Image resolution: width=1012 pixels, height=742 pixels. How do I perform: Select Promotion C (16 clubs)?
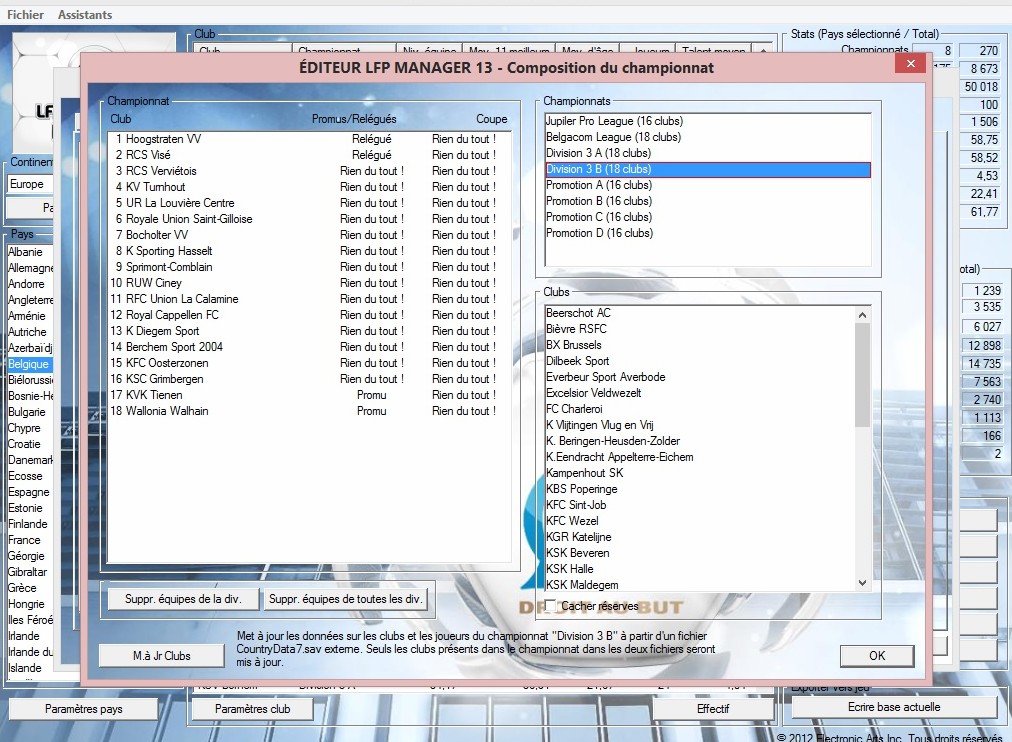pyautogui.click(x=708, y=217)
